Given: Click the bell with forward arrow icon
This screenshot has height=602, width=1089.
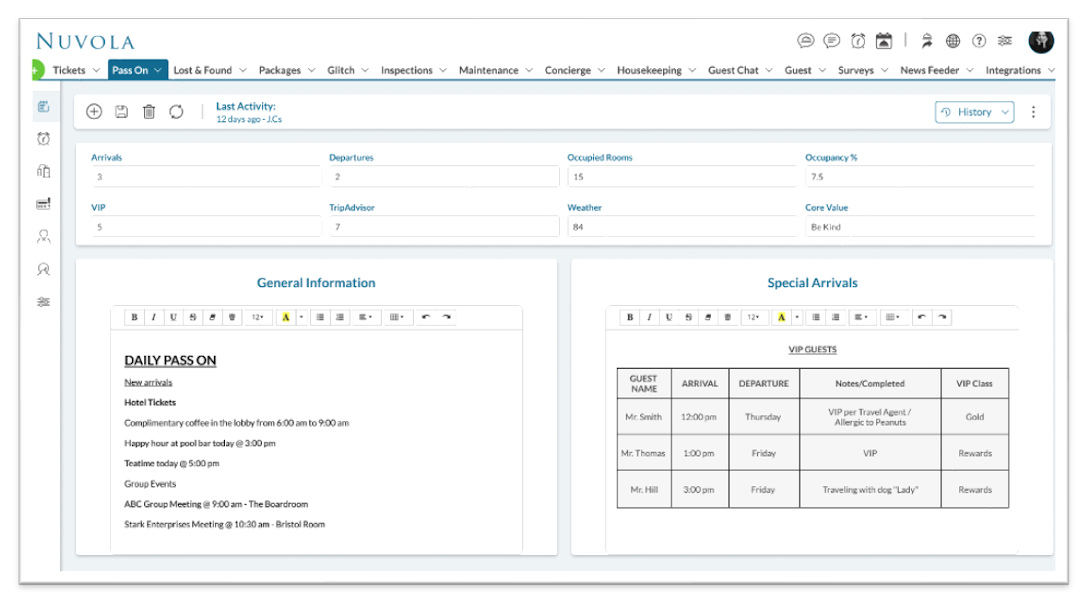Looking at the screenshot, I should [x=926, y=41].
